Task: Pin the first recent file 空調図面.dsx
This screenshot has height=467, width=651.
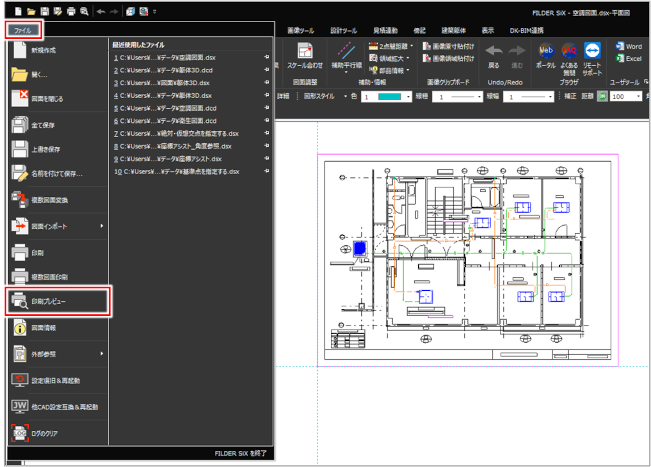Action: 266,58
